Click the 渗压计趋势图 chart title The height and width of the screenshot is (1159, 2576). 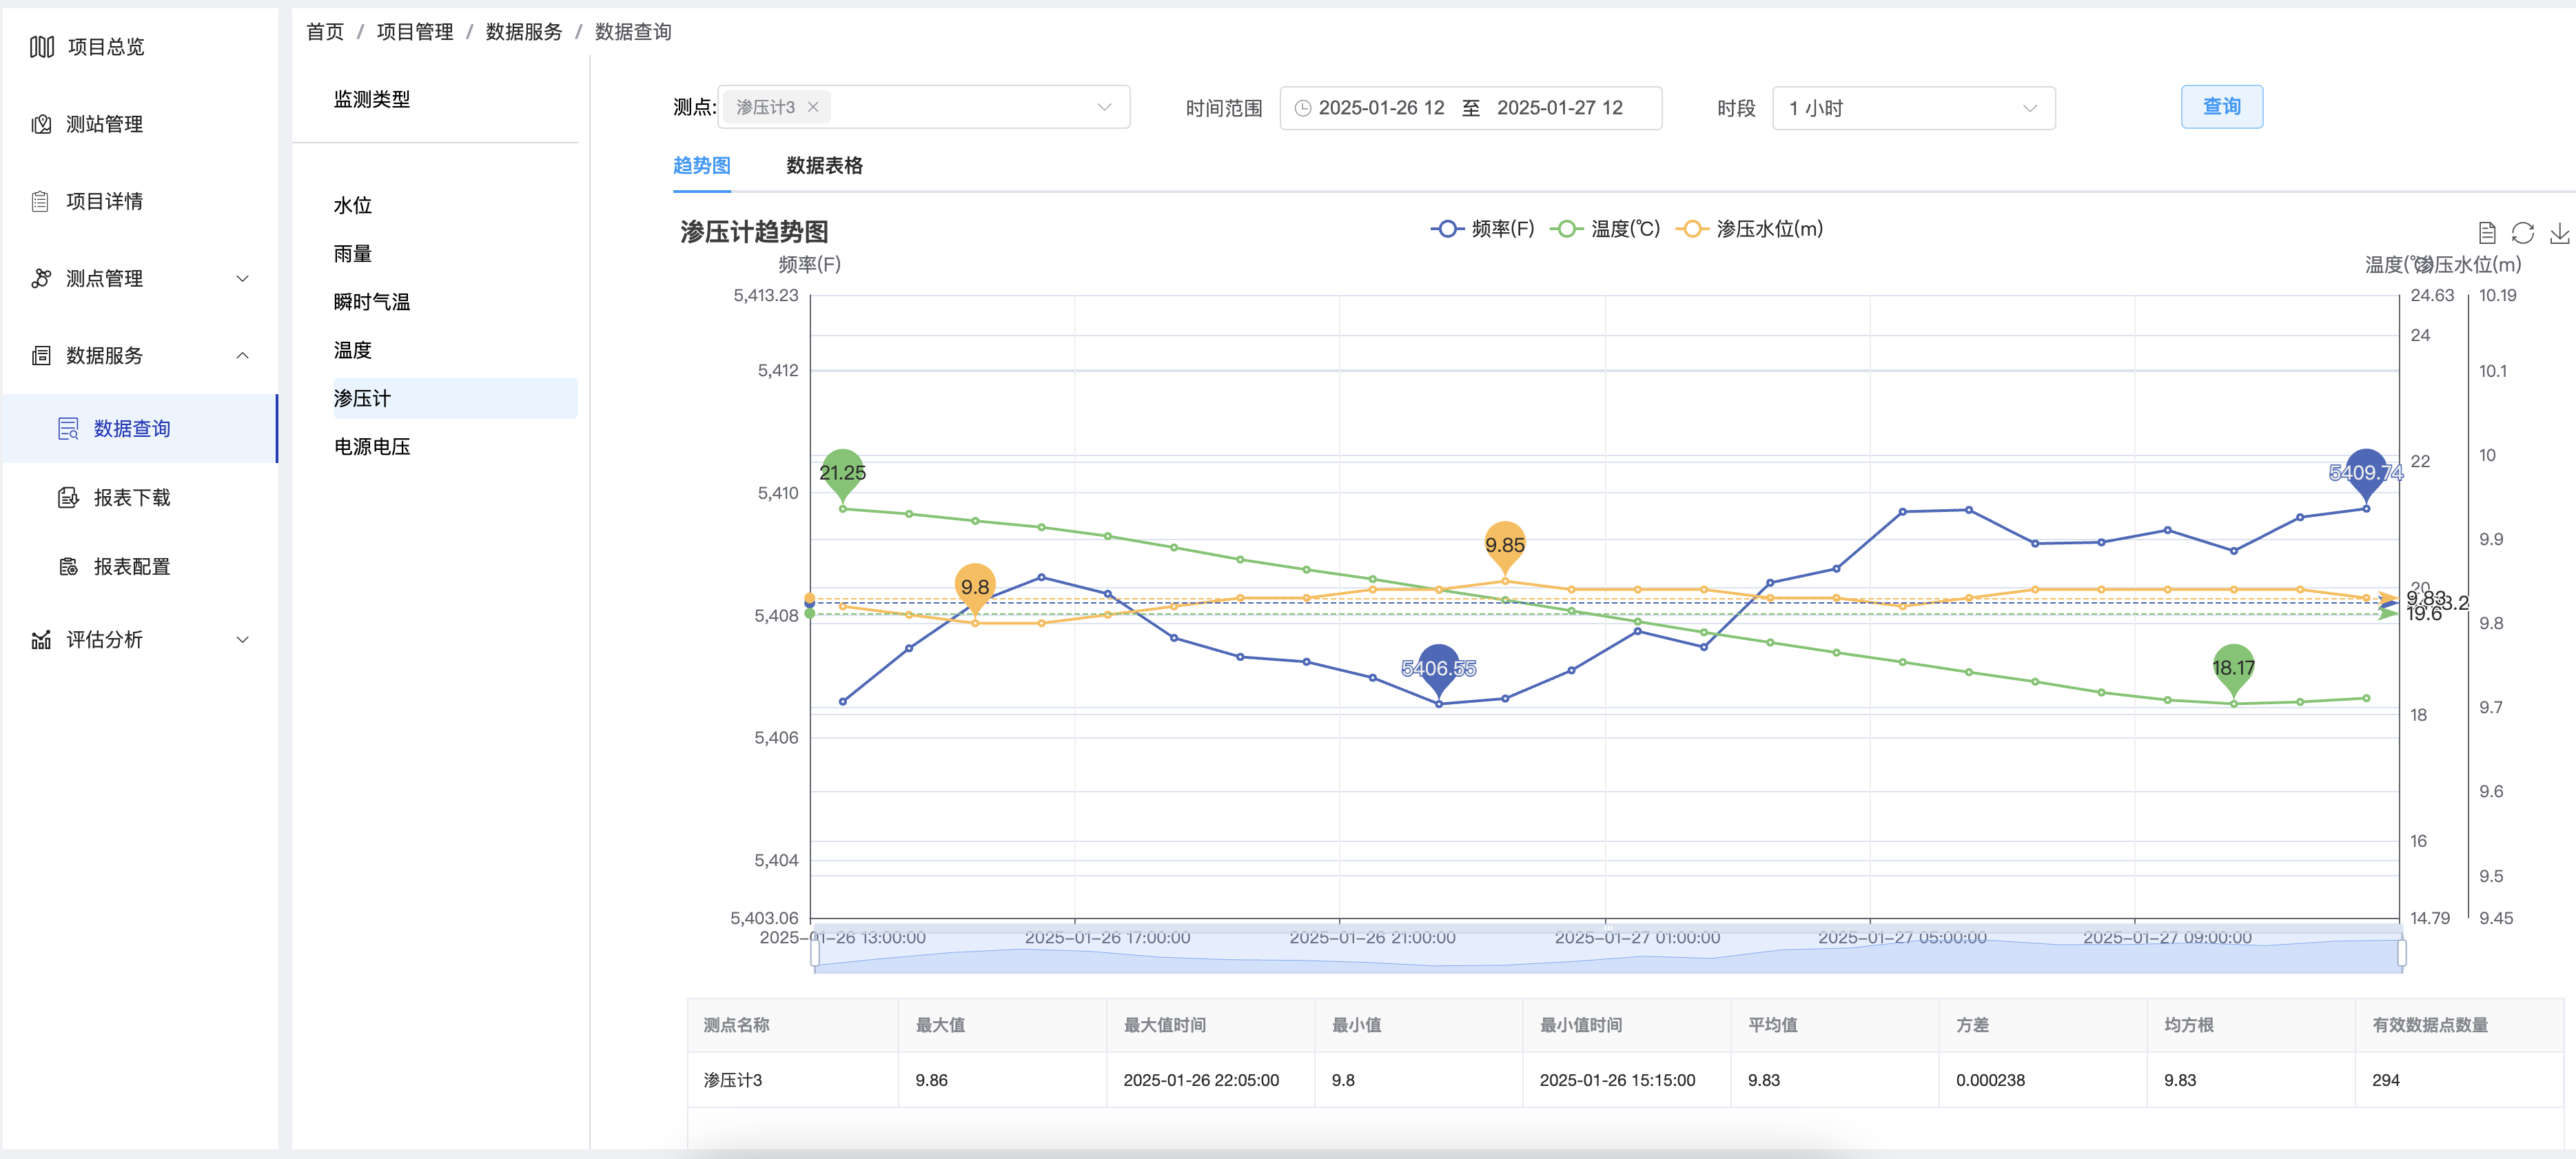coord(754,232)
